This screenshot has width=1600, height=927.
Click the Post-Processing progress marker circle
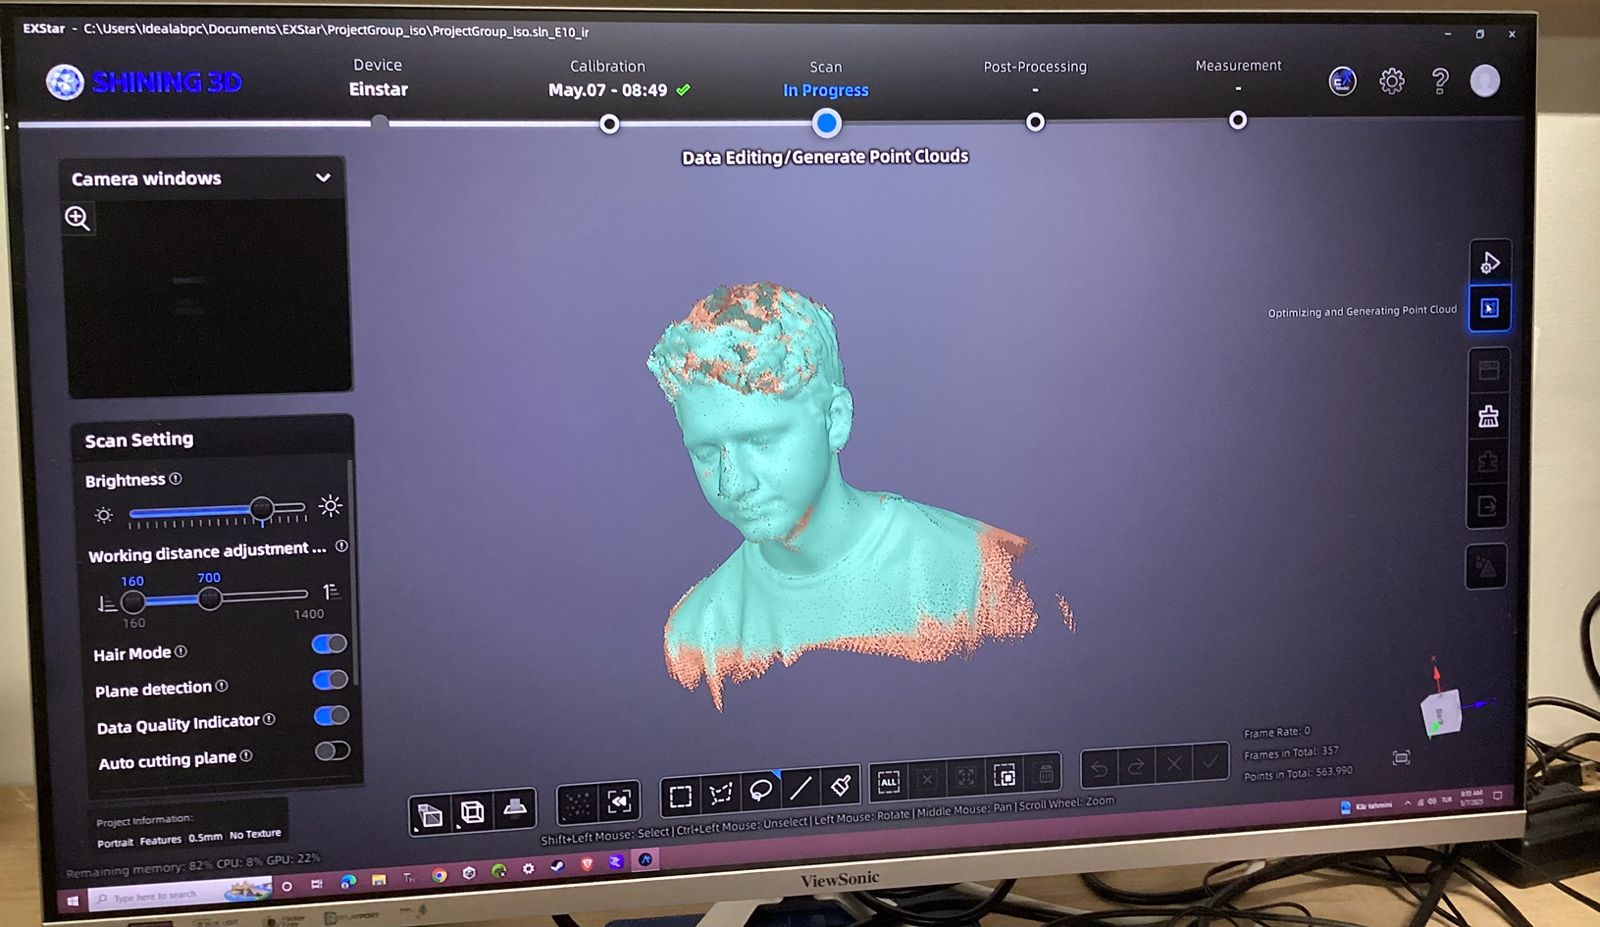pyautogui.click(x=1035, y=122)
